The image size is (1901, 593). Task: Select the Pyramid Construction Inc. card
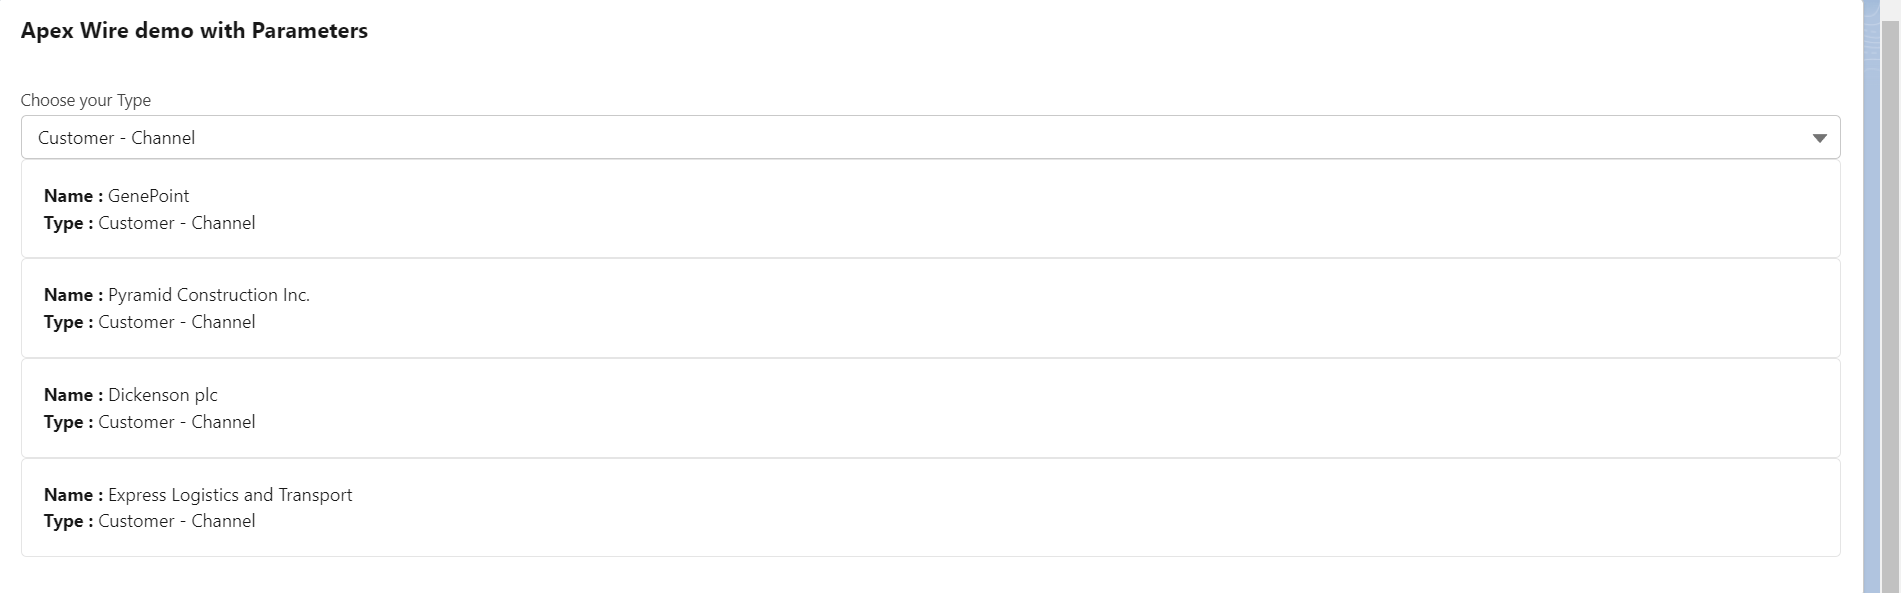930,308
